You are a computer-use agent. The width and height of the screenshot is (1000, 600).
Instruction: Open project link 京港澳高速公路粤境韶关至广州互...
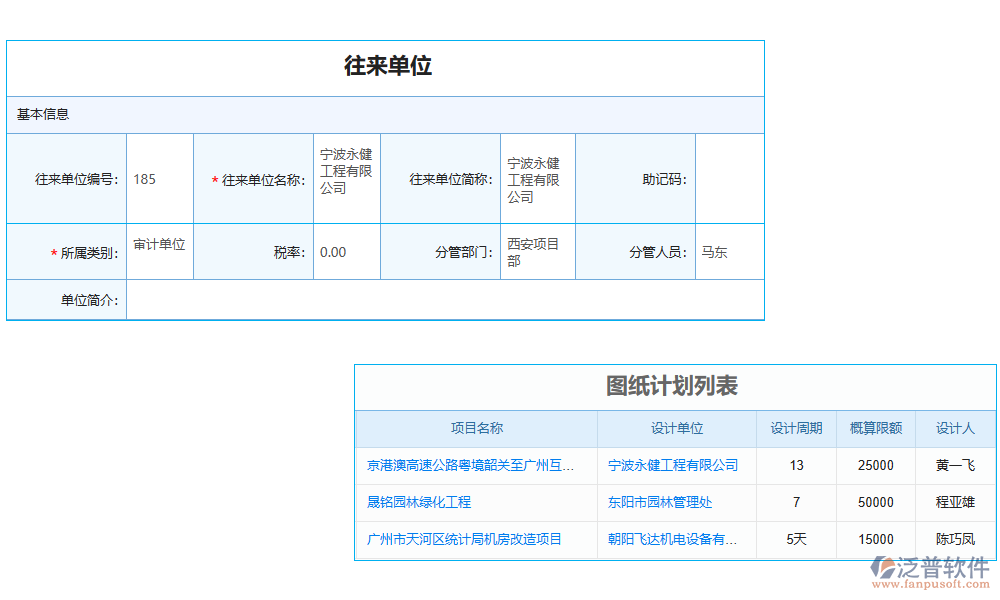470,466
